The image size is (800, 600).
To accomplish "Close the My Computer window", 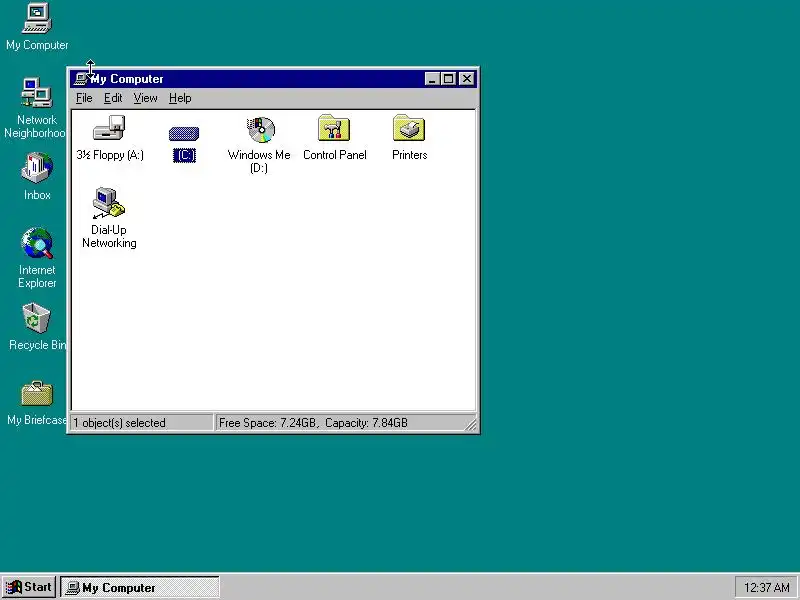I will pos(467,79).
